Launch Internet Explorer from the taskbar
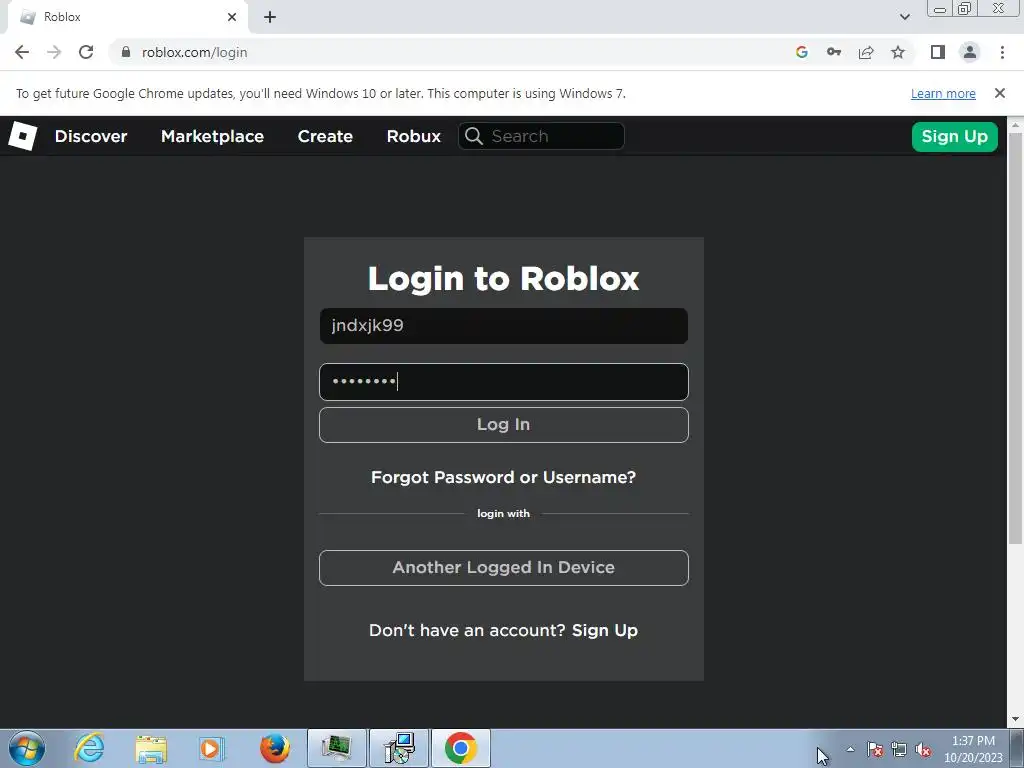The height and width of the screenshot is (768, 1024). pos(89,748)
